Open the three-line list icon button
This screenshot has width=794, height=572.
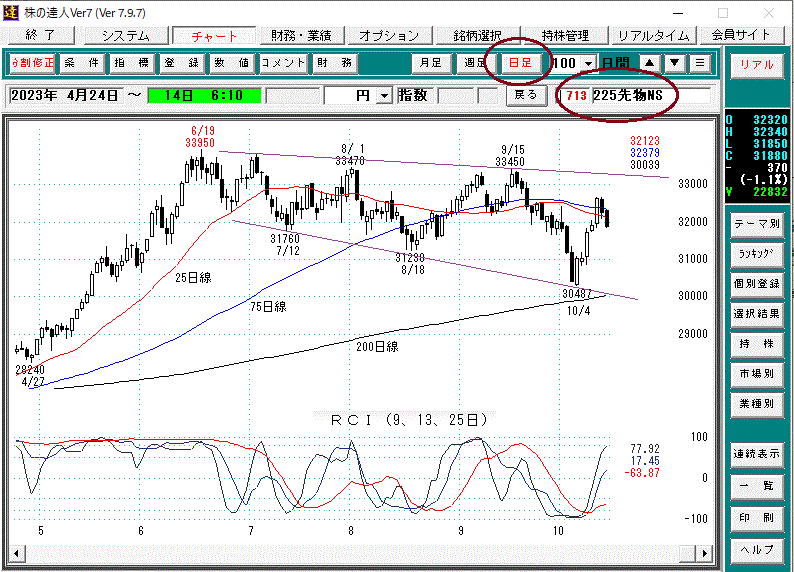(x=700, y=62)
